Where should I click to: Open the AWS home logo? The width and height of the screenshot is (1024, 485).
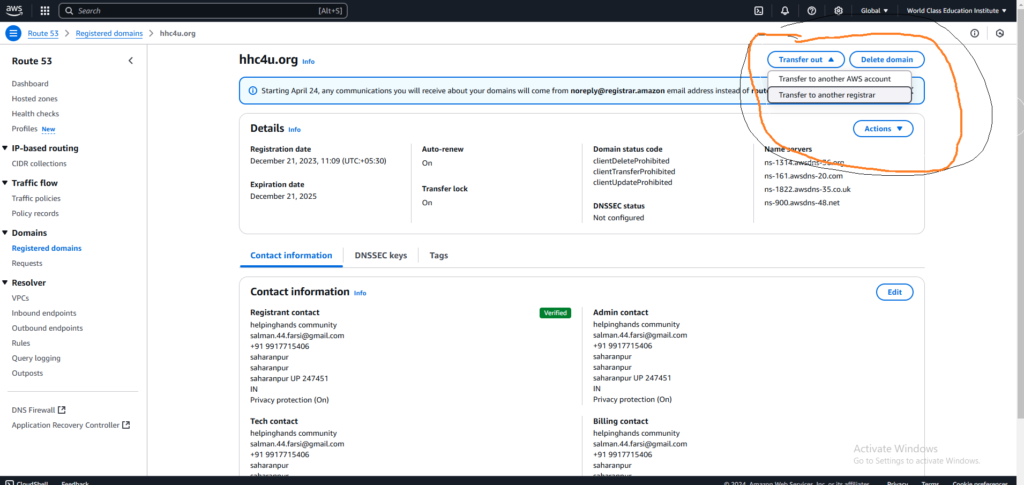point(14,10)
